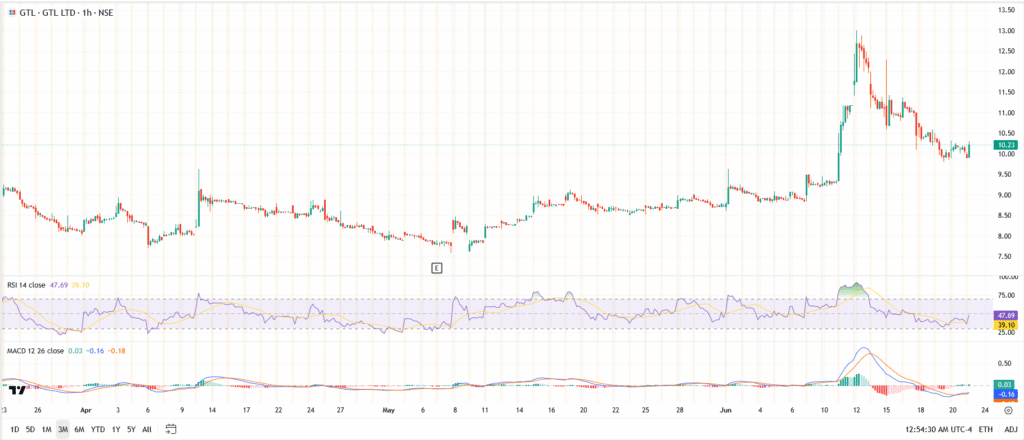
Task: Click the RSI value tag 47.69 on the axis
Action: click(1006, 316)
